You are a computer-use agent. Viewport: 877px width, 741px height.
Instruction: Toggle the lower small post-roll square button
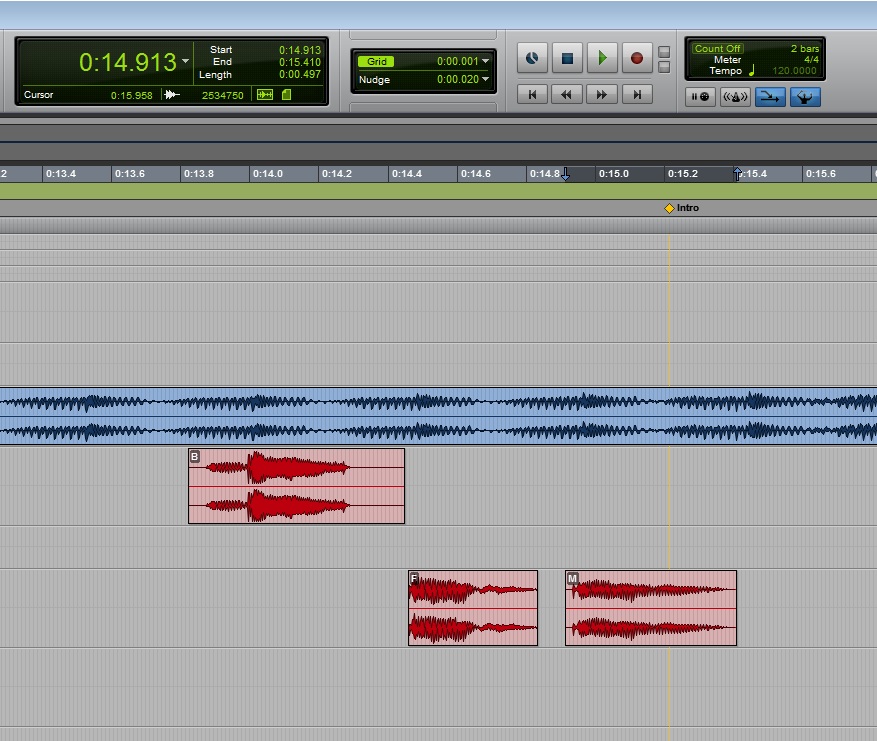[664, 67]
